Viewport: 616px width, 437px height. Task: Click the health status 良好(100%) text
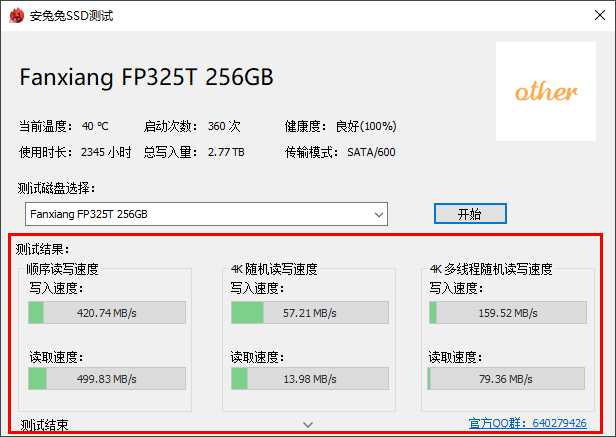tap(366, 127)
